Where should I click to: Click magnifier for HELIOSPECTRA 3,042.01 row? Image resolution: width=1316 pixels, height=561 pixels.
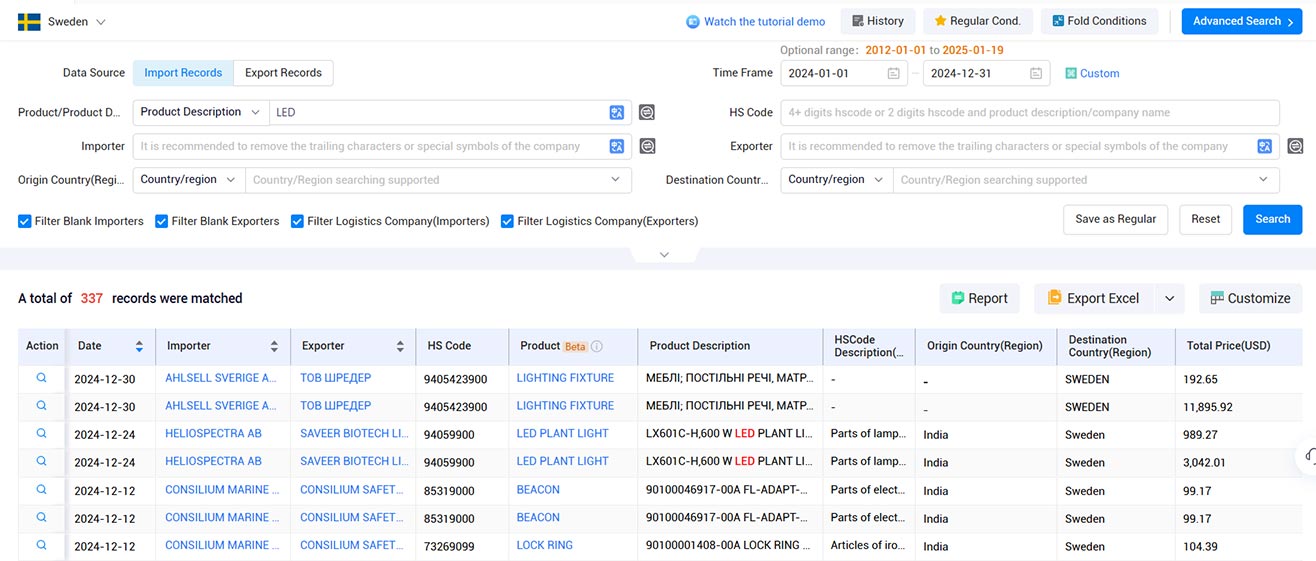(x=42, y=462)
